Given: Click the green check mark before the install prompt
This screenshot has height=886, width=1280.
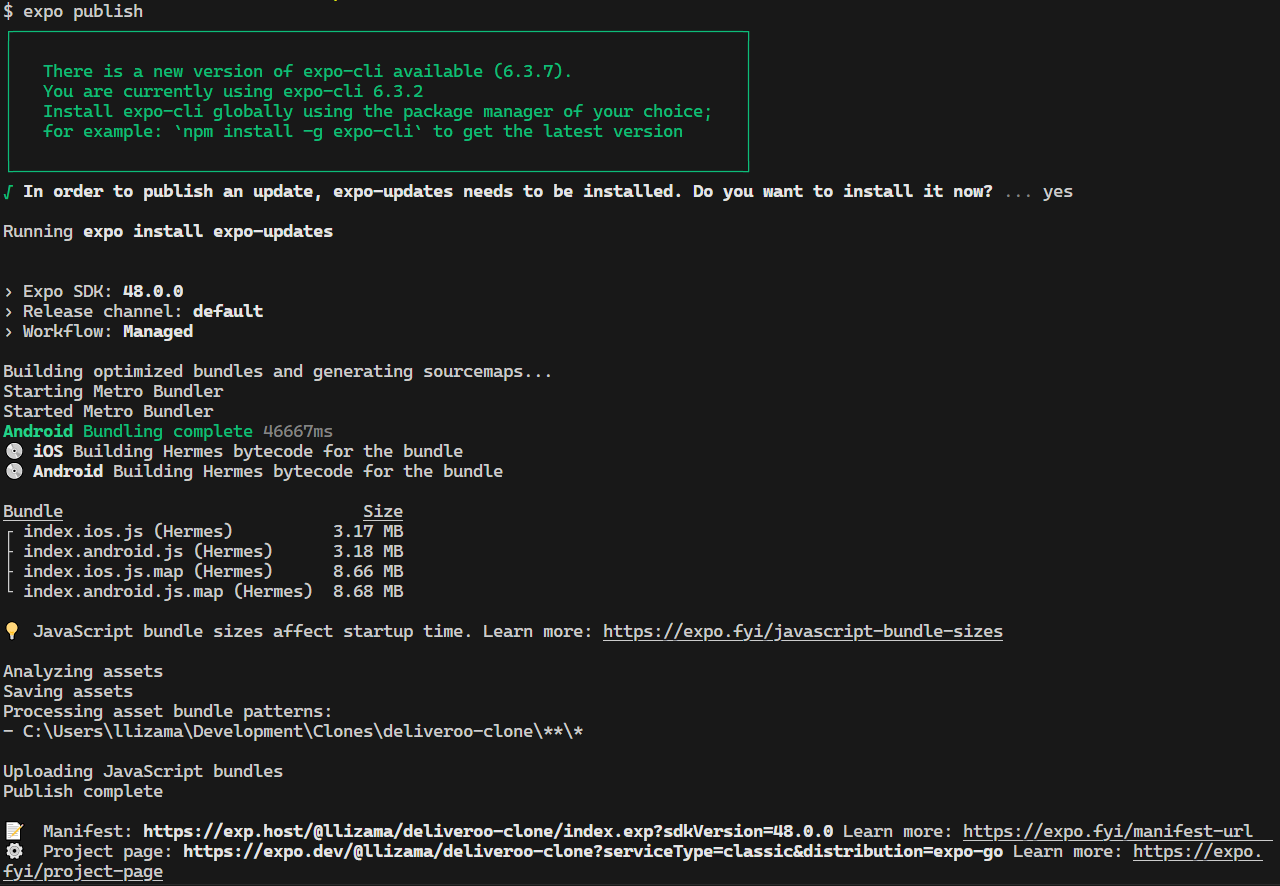Looking at the screenshot, I should pyautogui.click(x=8, y=191).
